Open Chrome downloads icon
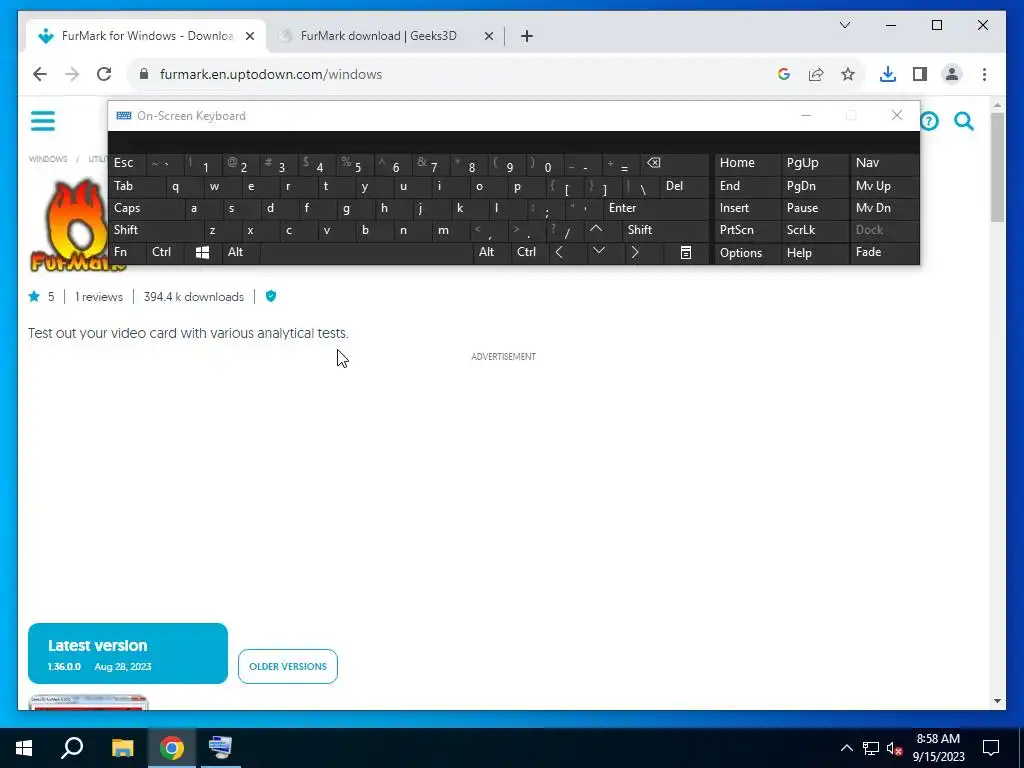This screenshot has width=1024, height=768. point(888,74)
